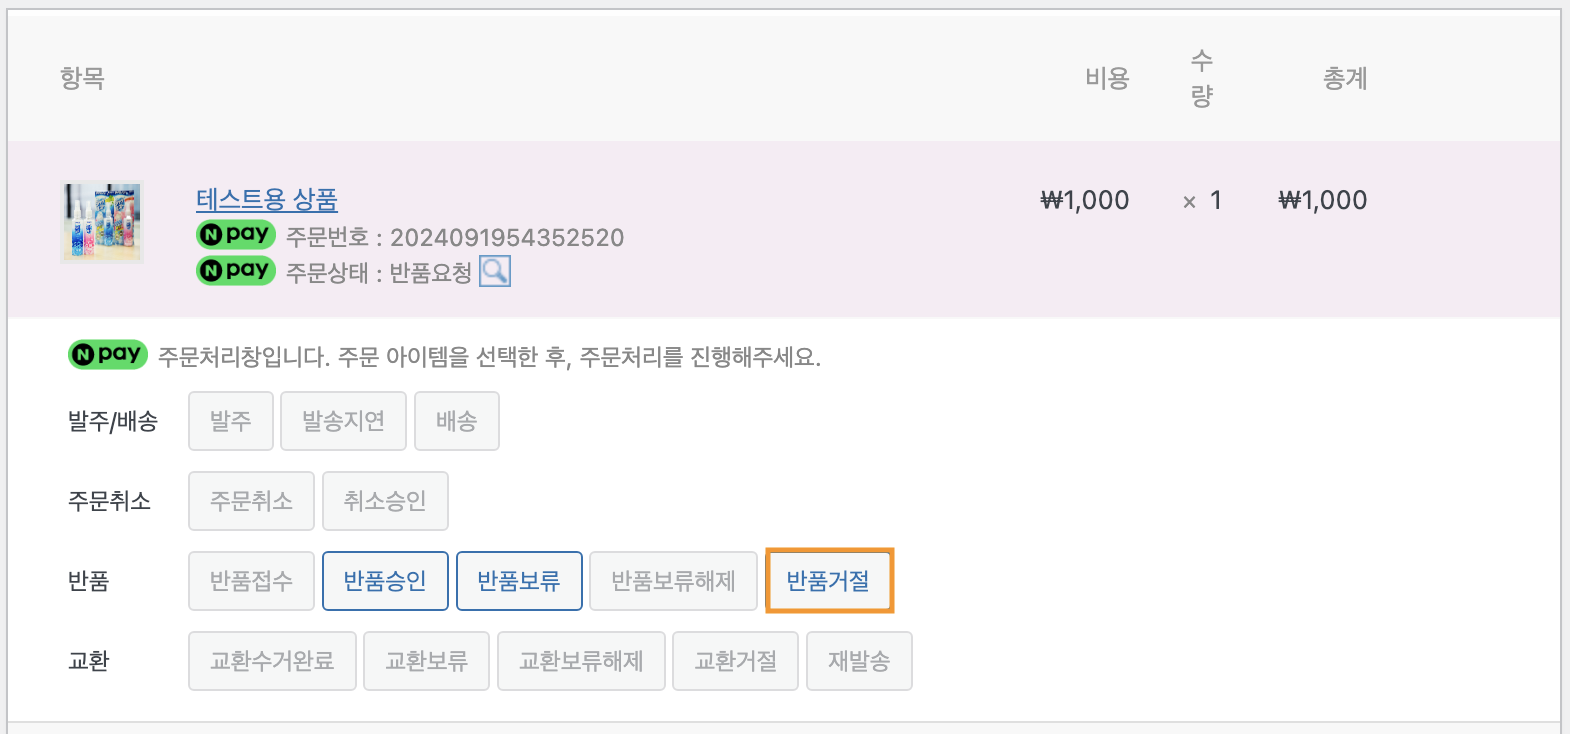Approve the return with 반품승인
1570x734 pixels.
tap(385, 581)
